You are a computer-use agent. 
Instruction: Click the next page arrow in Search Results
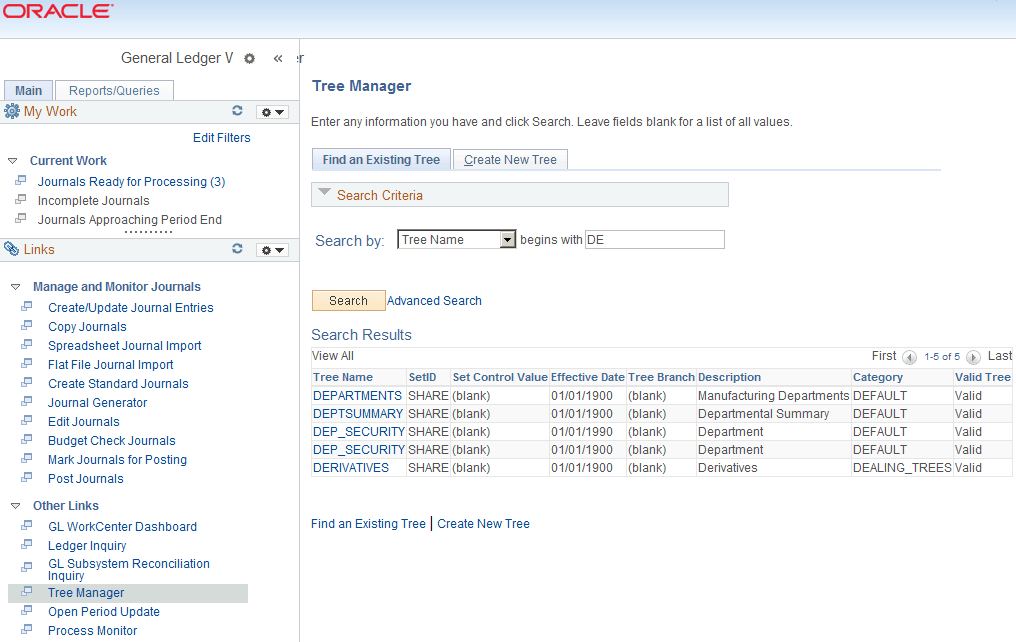click(x=972, y=356)
